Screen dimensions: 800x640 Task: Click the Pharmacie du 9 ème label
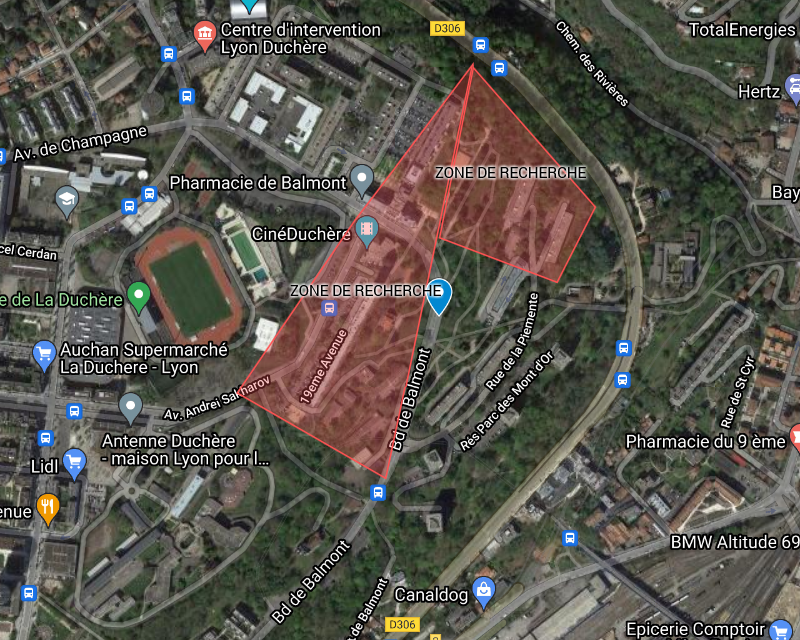point(705,441)
